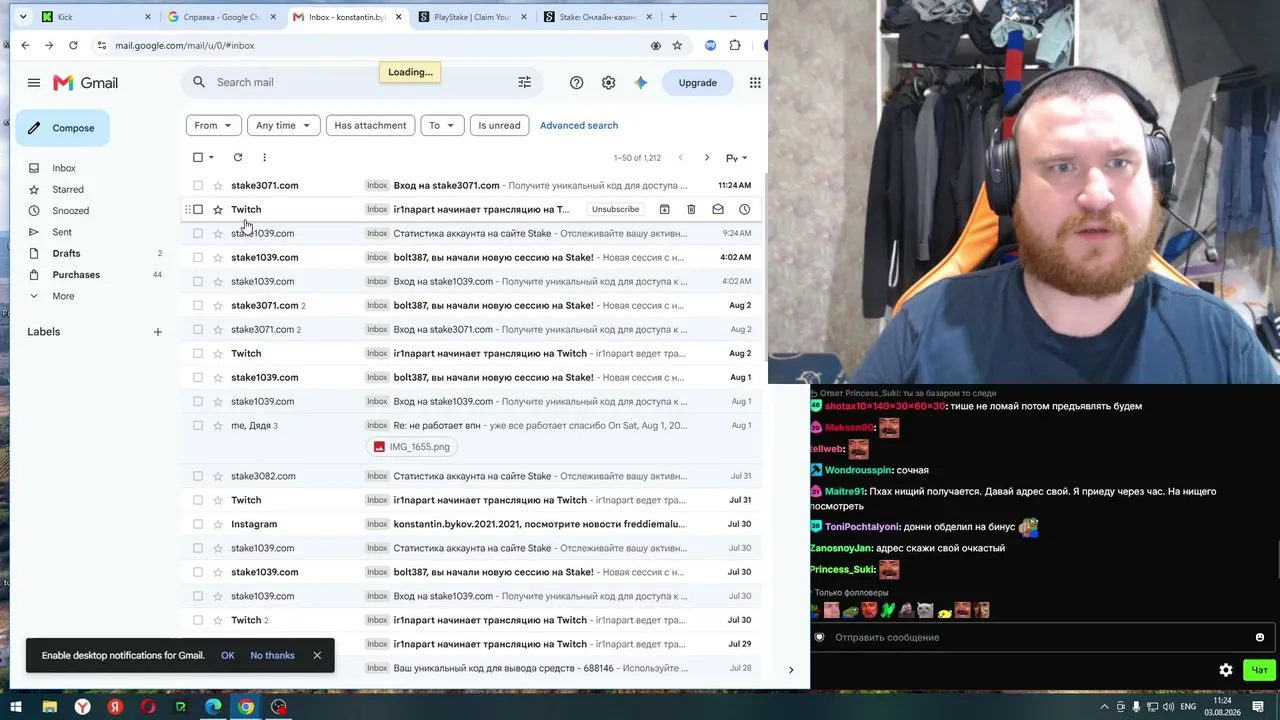Image resolution: width=1280 pixels, height=720 pixels.
Task: Select the 11:24 AM stake3071.com email checkbox
Action: point(198,185)
